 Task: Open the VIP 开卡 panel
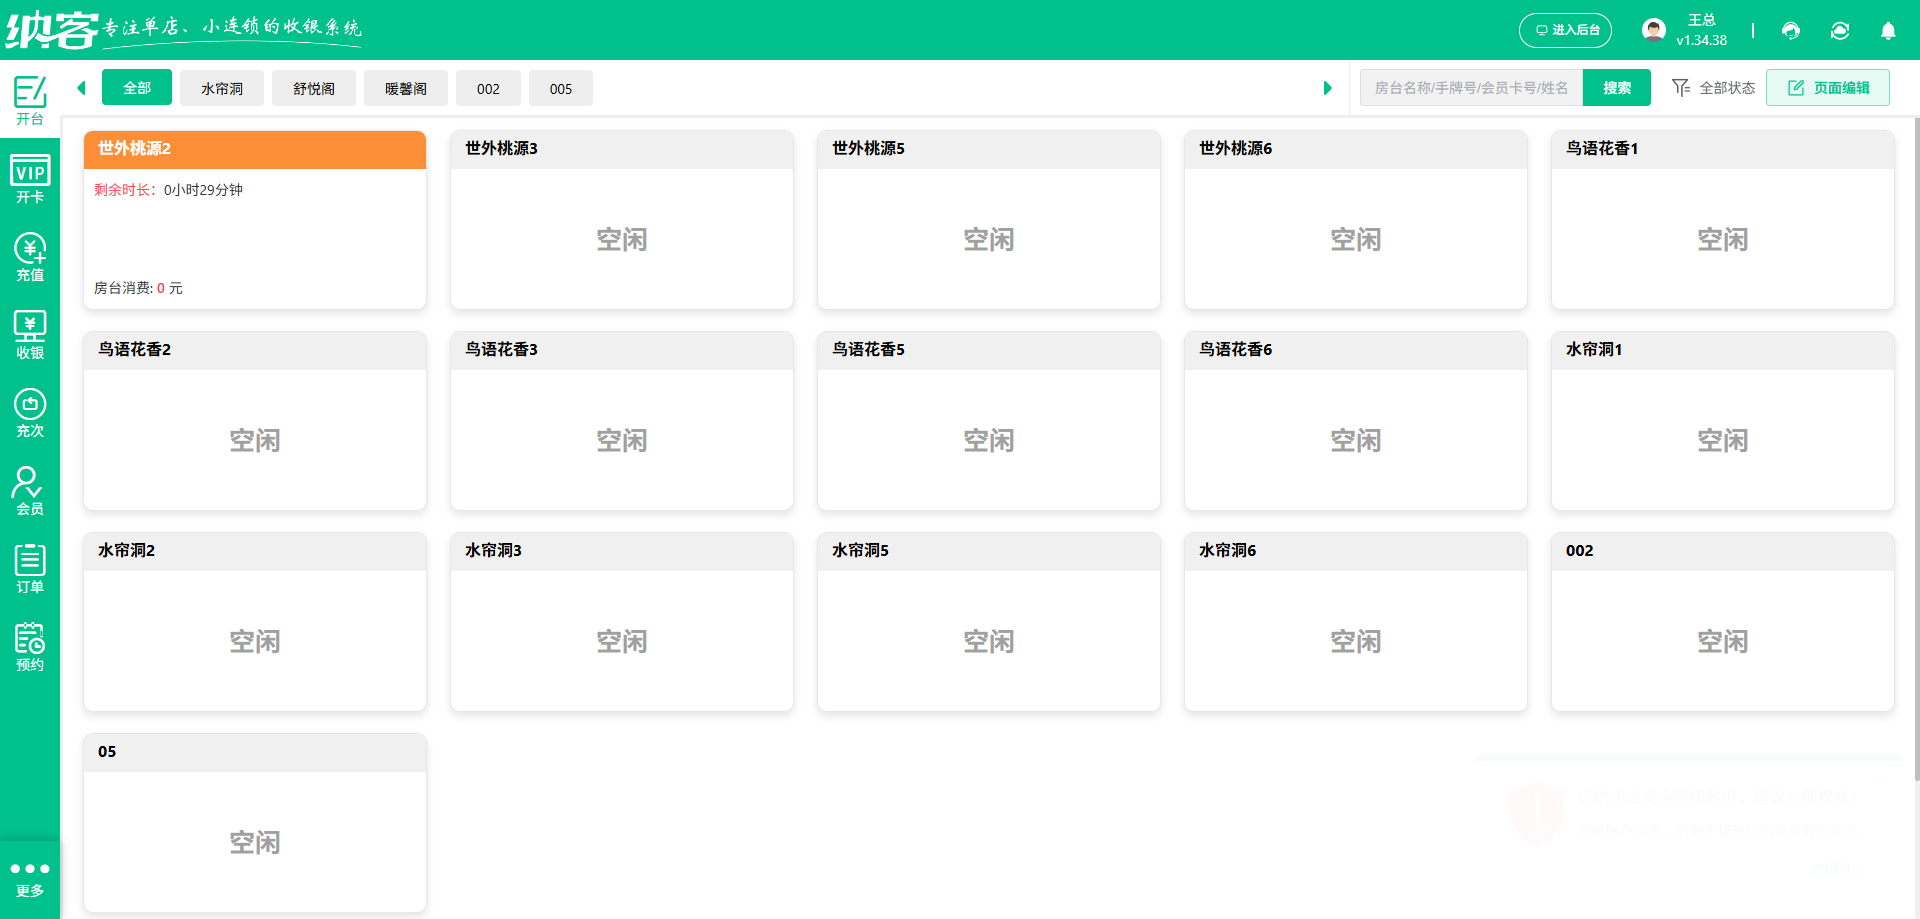tap(30, 178)
